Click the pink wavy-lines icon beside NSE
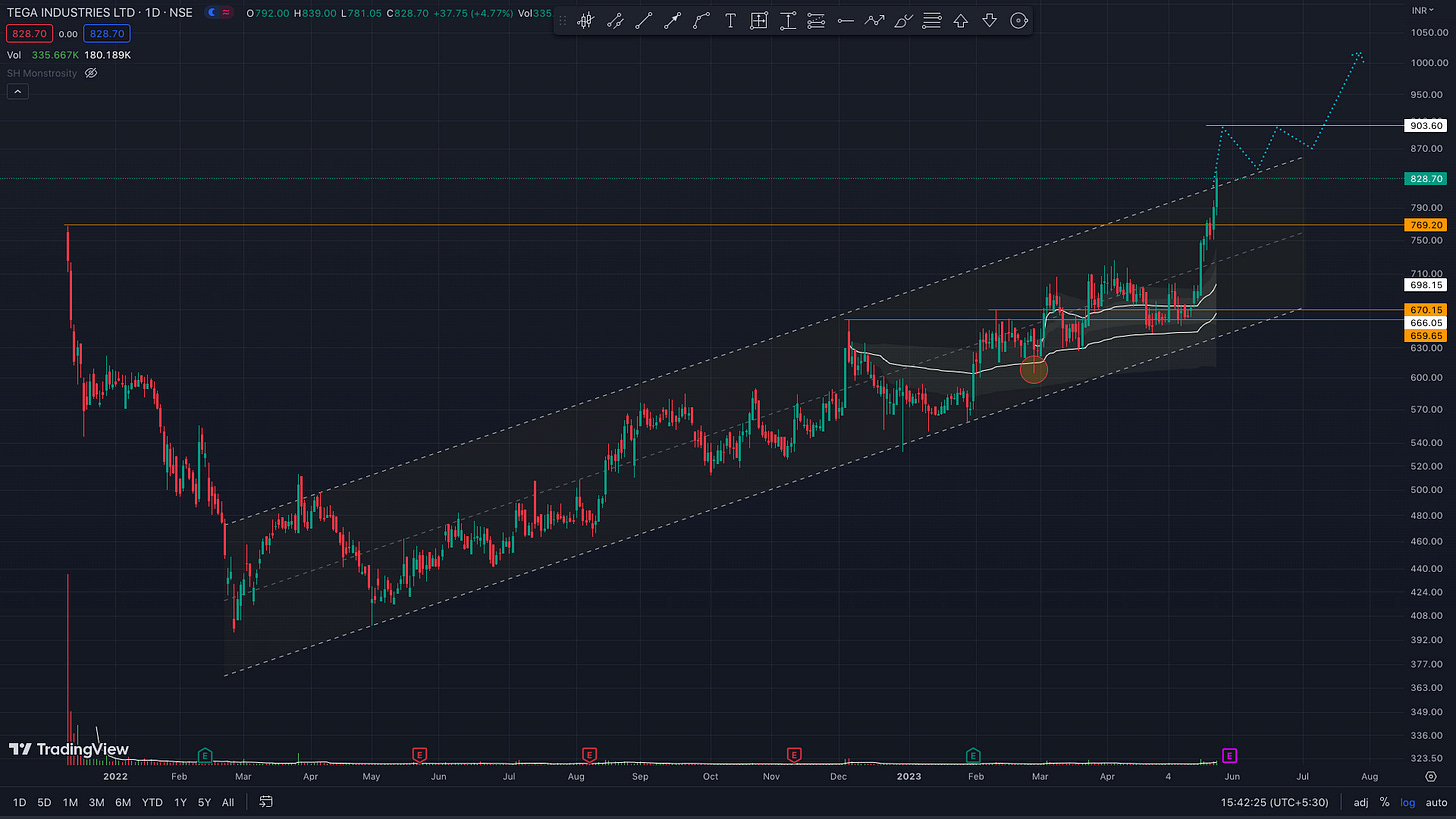 (225, 13)
